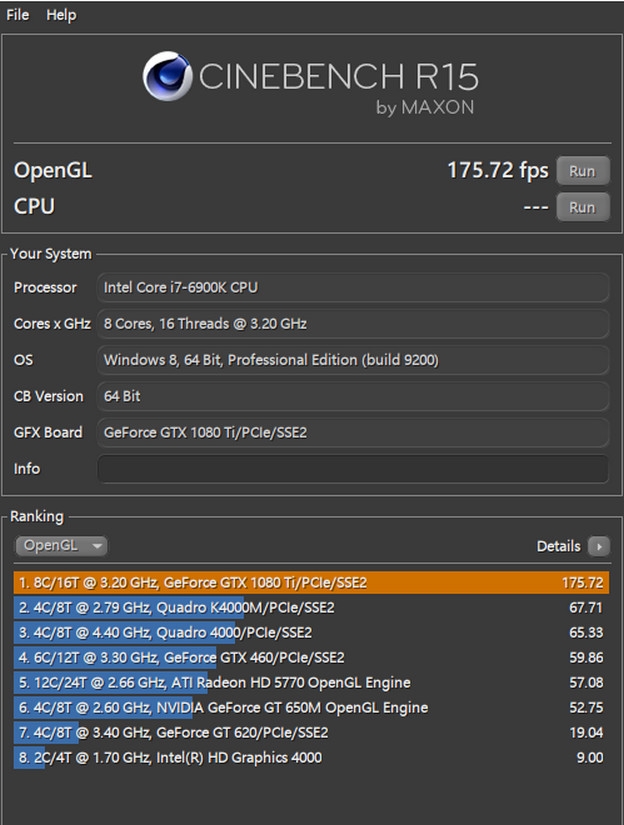624x825 pixels.
Task: Click the Details label in Ranking
Action: [558, 546]
